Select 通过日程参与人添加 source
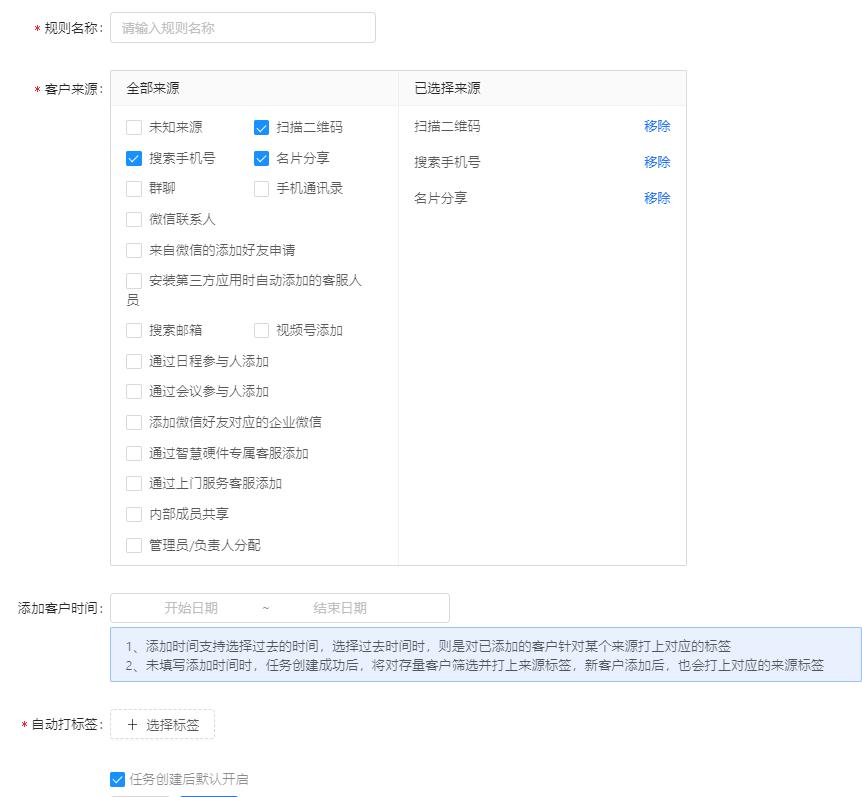 pyautogui.click(x=134, y=360)
